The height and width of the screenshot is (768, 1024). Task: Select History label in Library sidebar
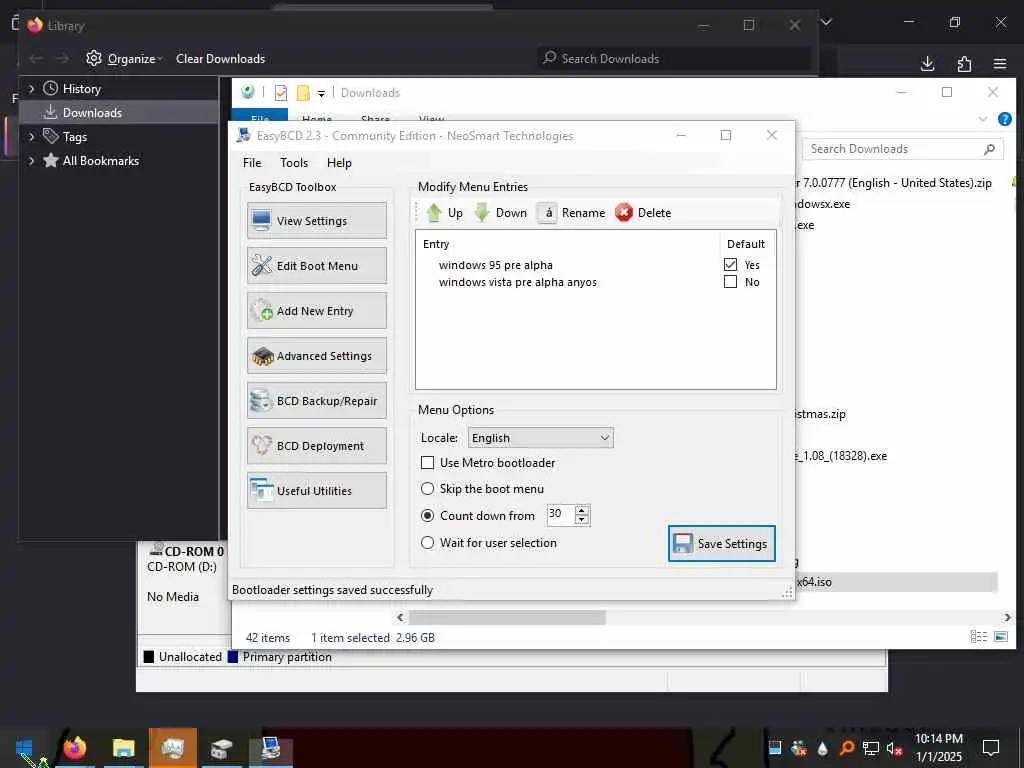point(82,89)
